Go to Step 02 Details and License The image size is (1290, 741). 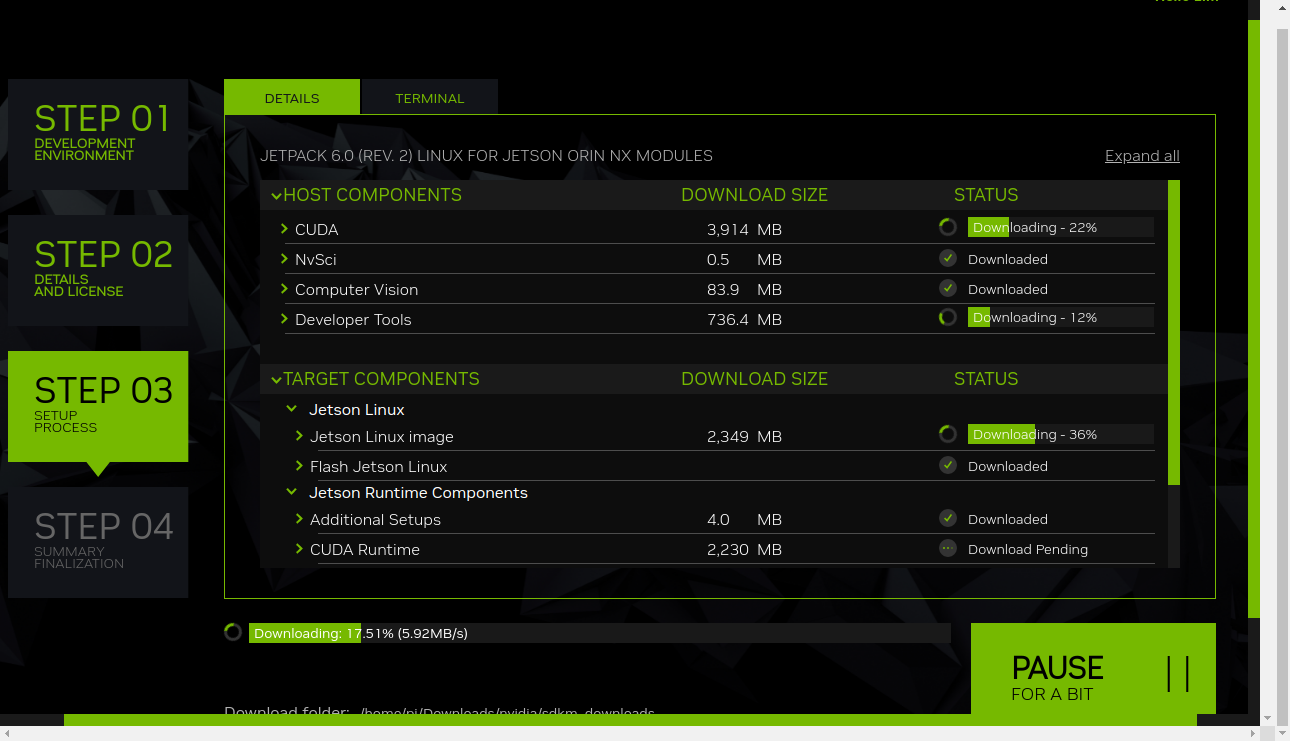click(x=98, y=270)
